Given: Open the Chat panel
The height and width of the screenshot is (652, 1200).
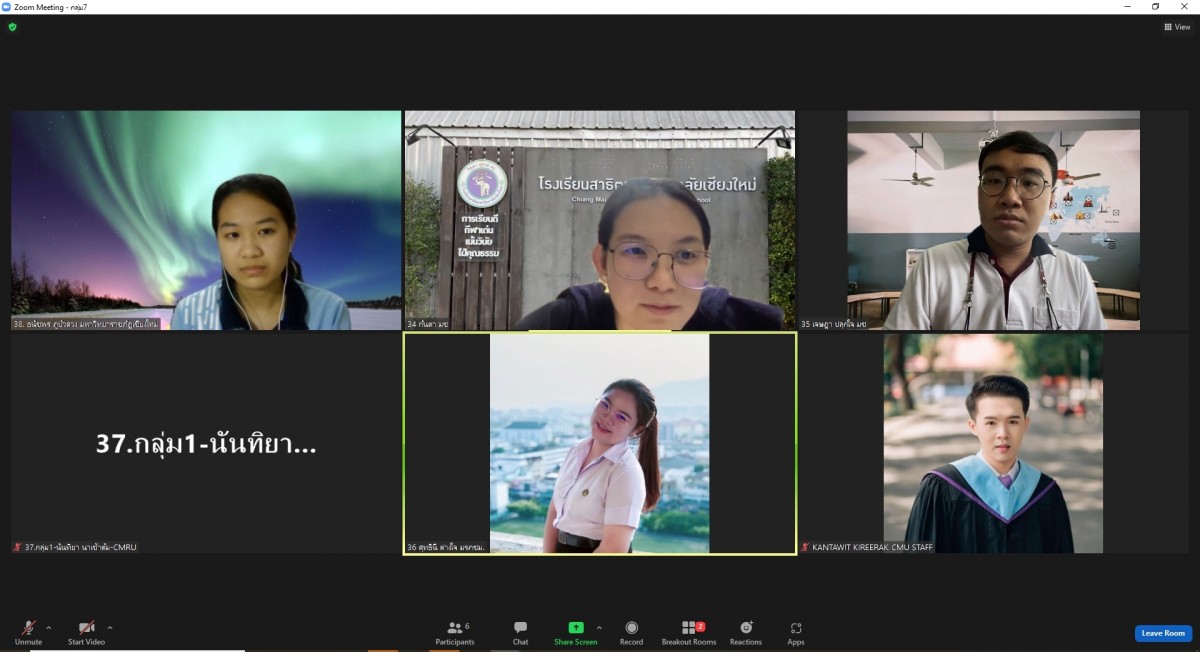Looking at the screenshot, I should (520, 631).
